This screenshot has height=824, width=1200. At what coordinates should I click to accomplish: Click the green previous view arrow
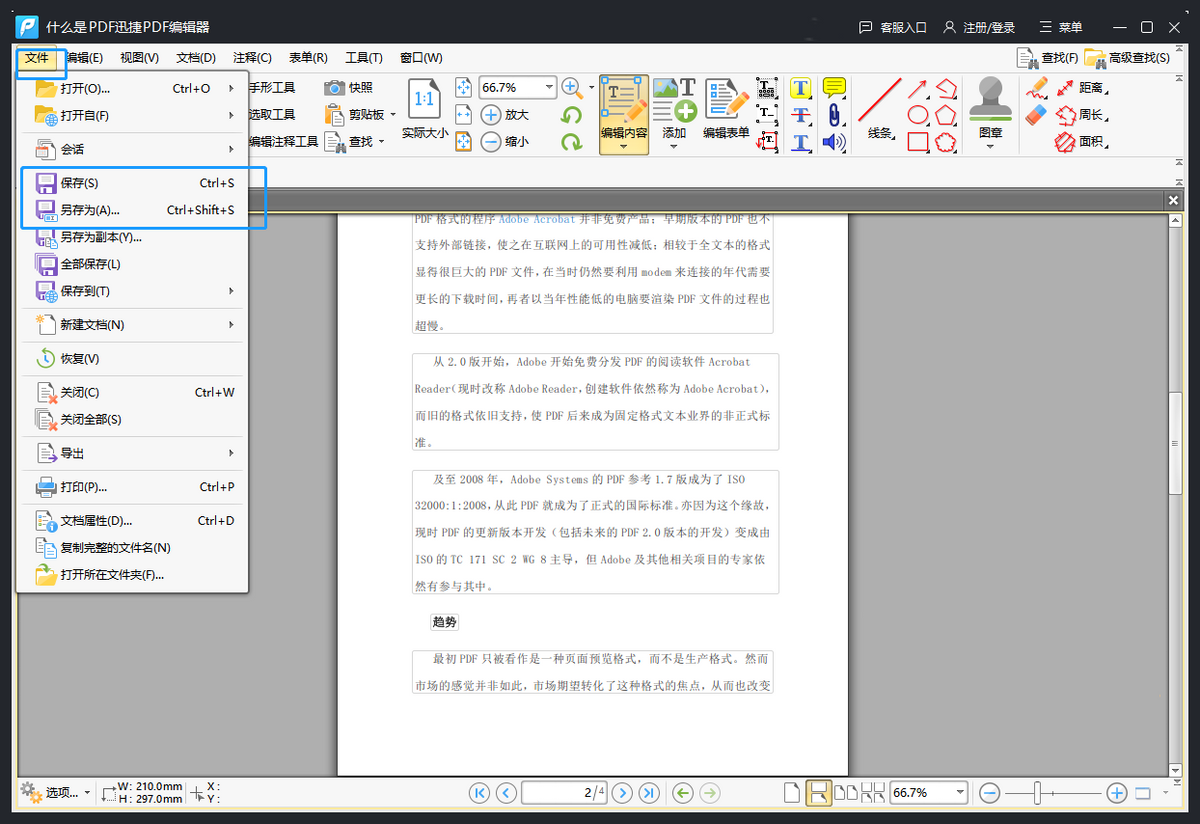[683, 793]
